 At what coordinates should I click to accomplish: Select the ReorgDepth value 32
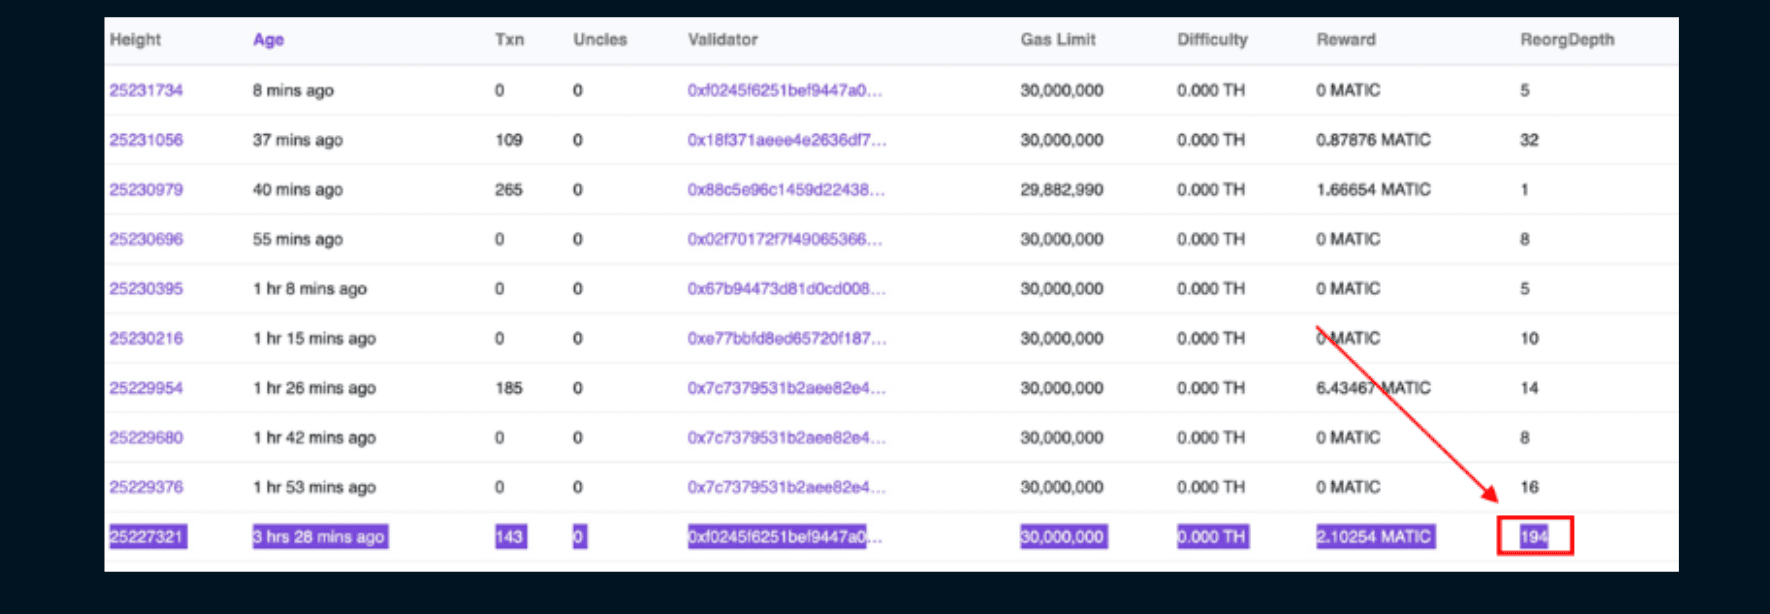(1529, 140)
